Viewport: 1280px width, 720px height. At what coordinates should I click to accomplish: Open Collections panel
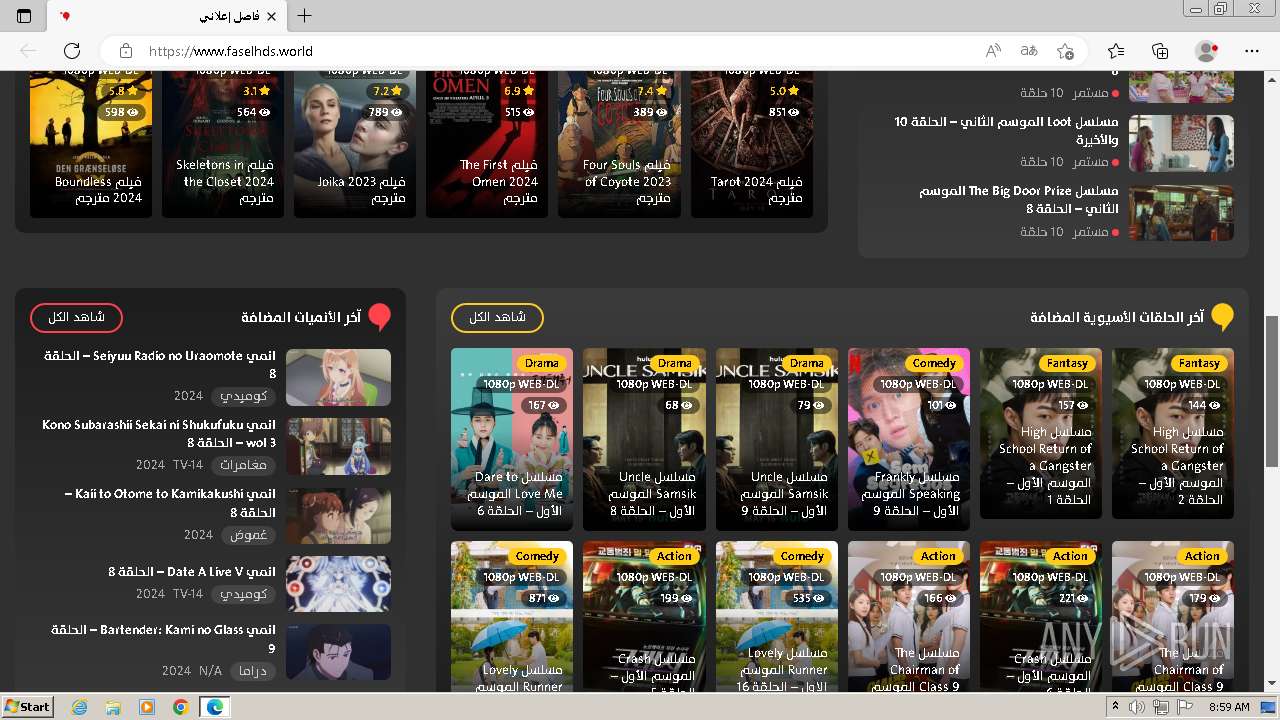1160,51
